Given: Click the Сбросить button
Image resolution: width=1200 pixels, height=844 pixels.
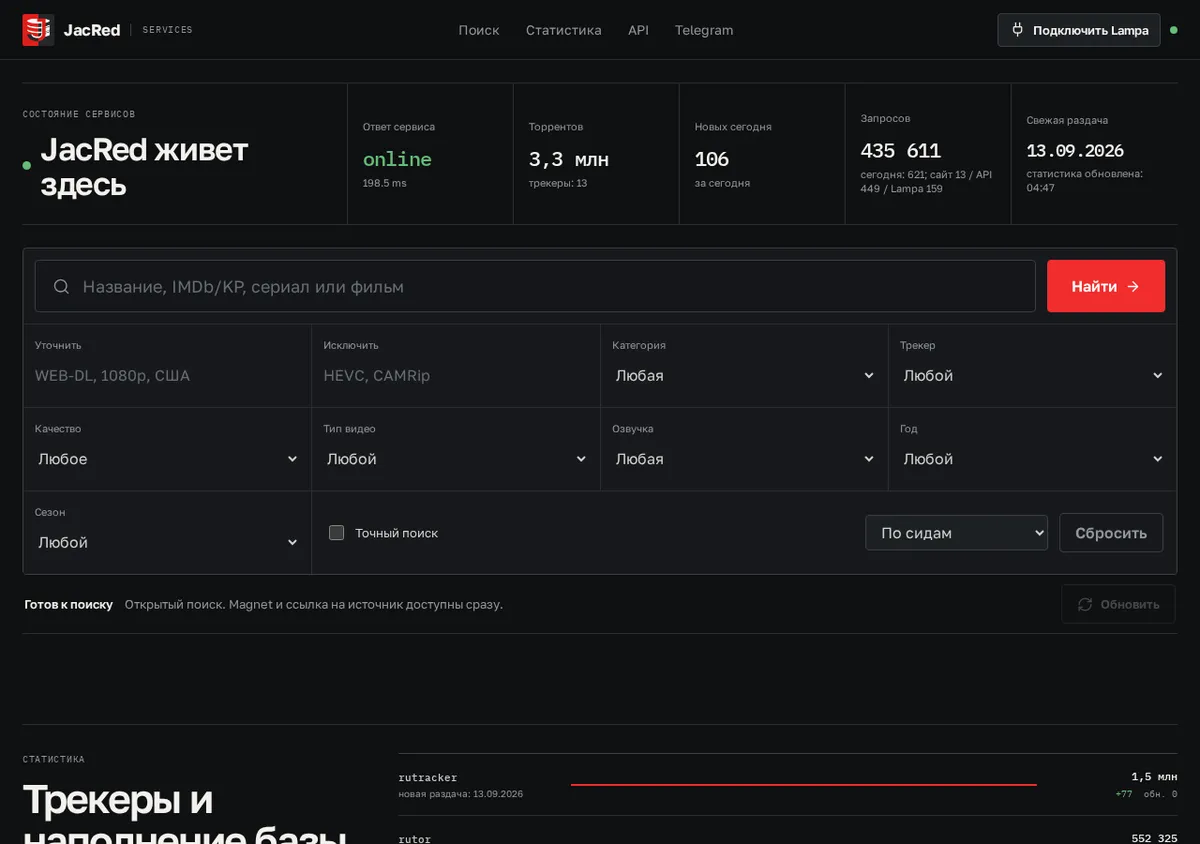Looking at the screenshot, I should click(1111, 533).
